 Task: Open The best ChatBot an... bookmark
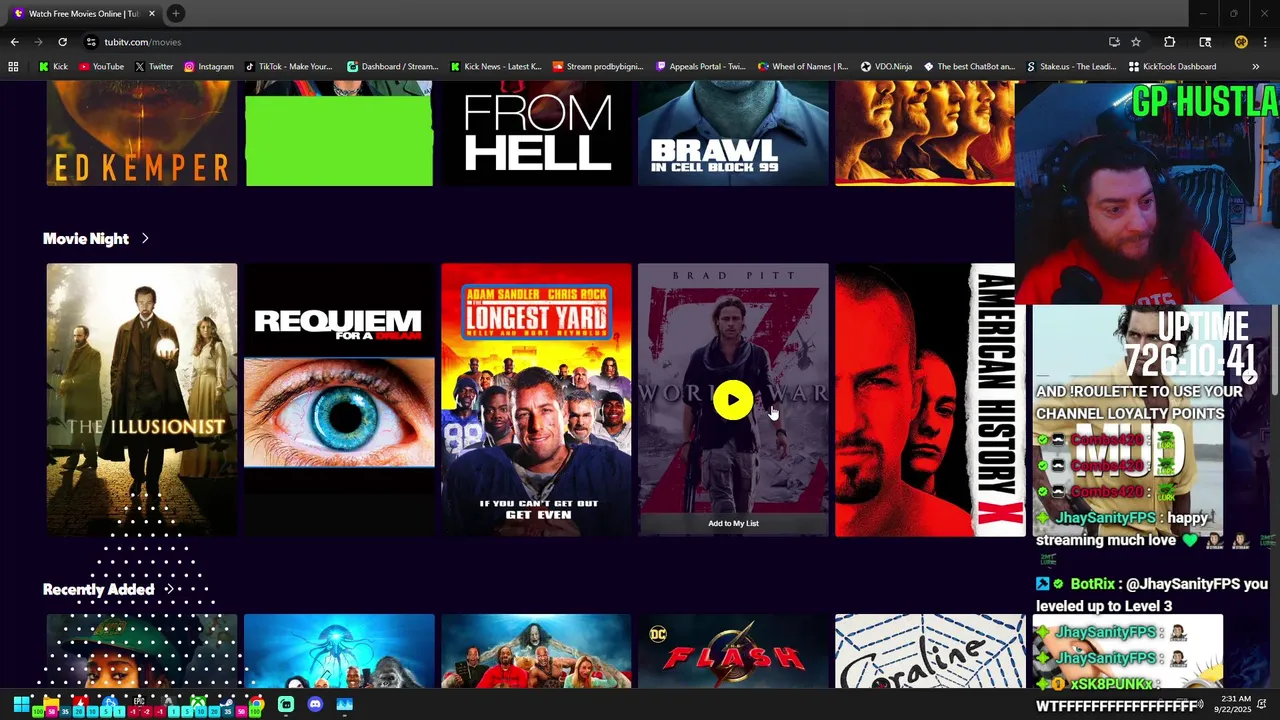point(969,67)
